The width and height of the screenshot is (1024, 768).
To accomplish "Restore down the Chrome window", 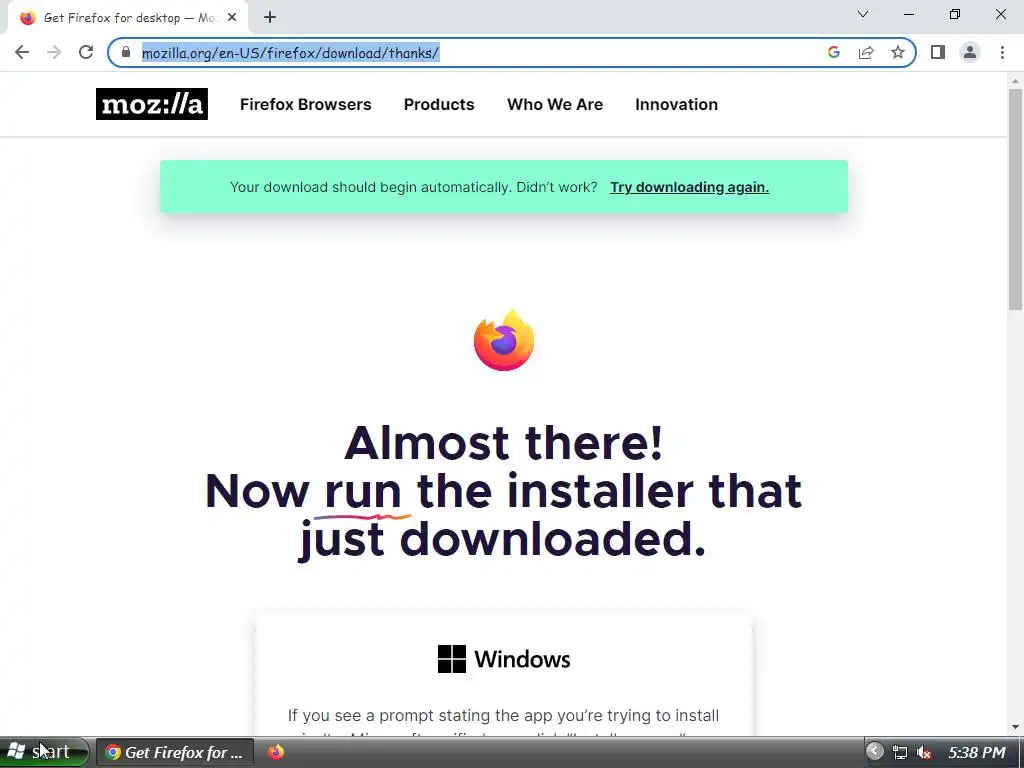I will [955, 14].
